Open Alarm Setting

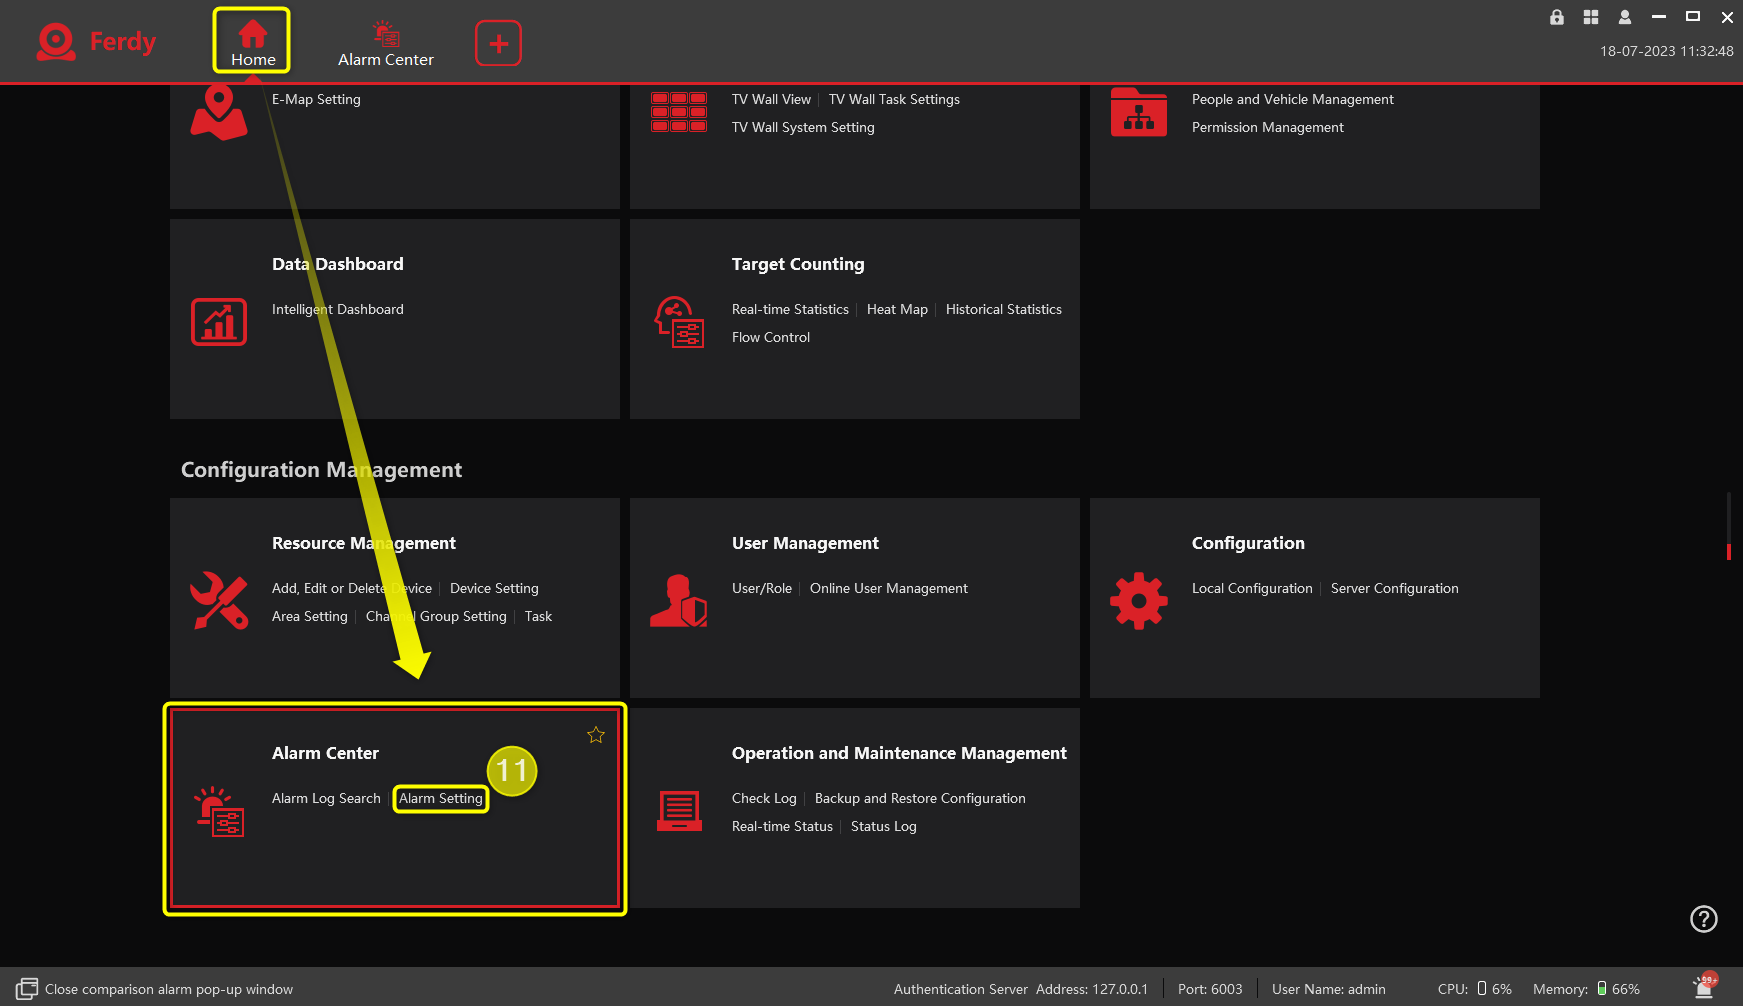(440, 798)
